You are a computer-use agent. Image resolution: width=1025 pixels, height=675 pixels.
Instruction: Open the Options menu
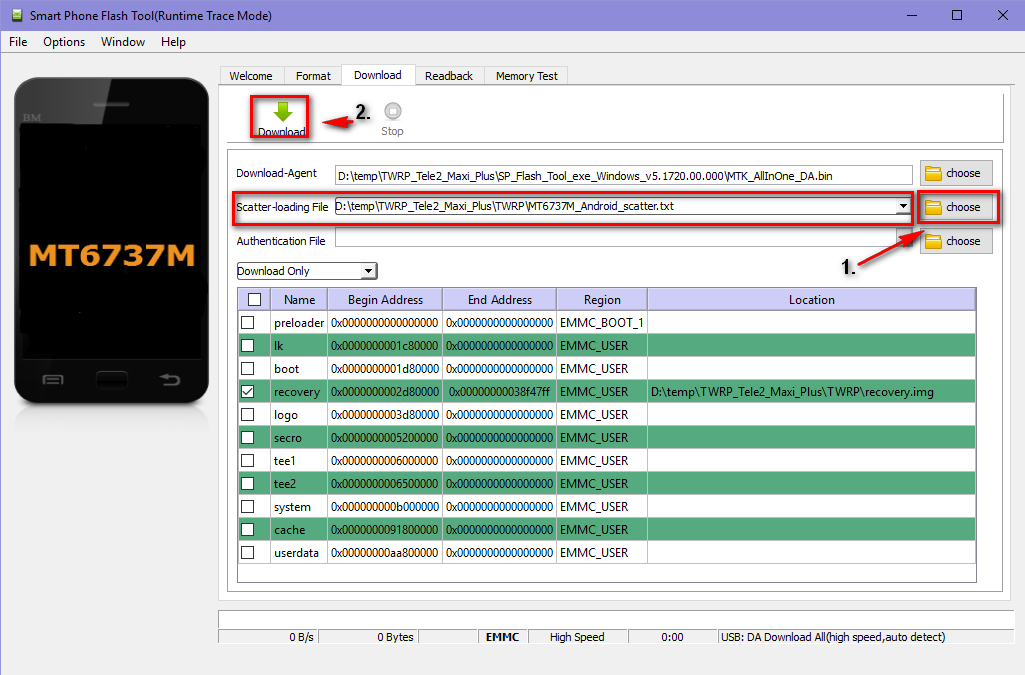(64, 42)
